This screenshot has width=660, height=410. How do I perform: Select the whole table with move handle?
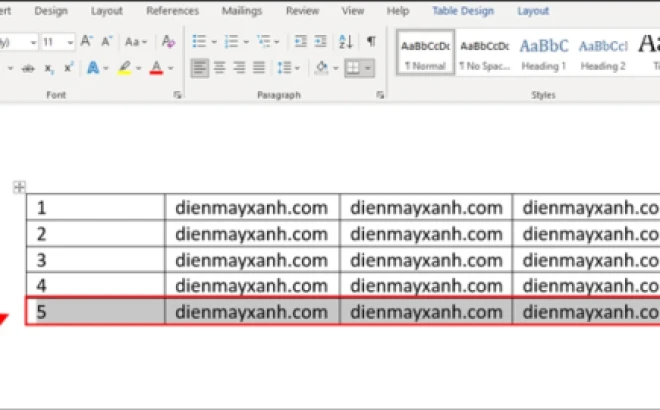pyautogui.click(x=19, y=186)
